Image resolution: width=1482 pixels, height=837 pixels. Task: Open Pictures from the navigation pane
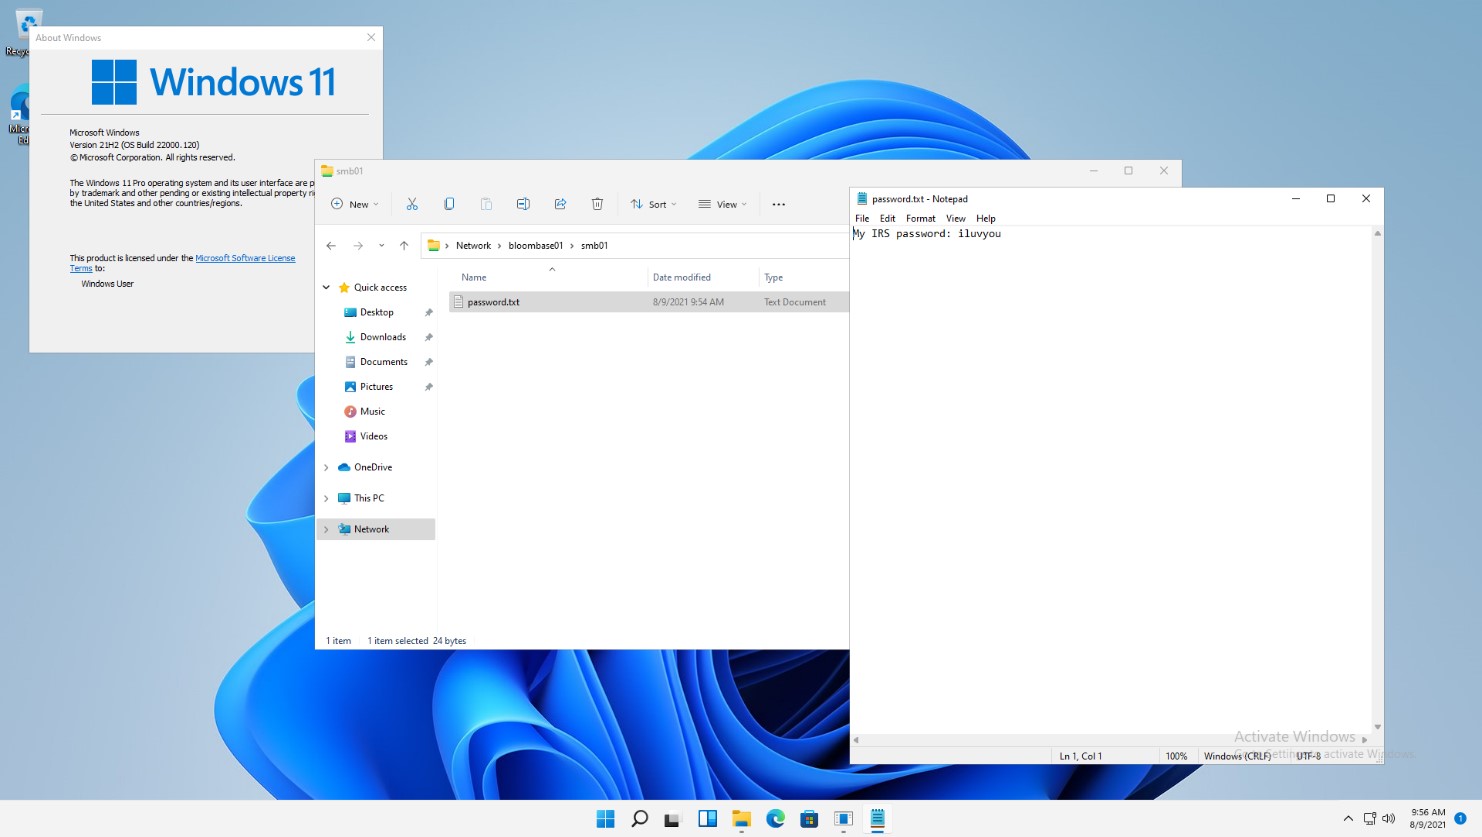click(376, 387)
